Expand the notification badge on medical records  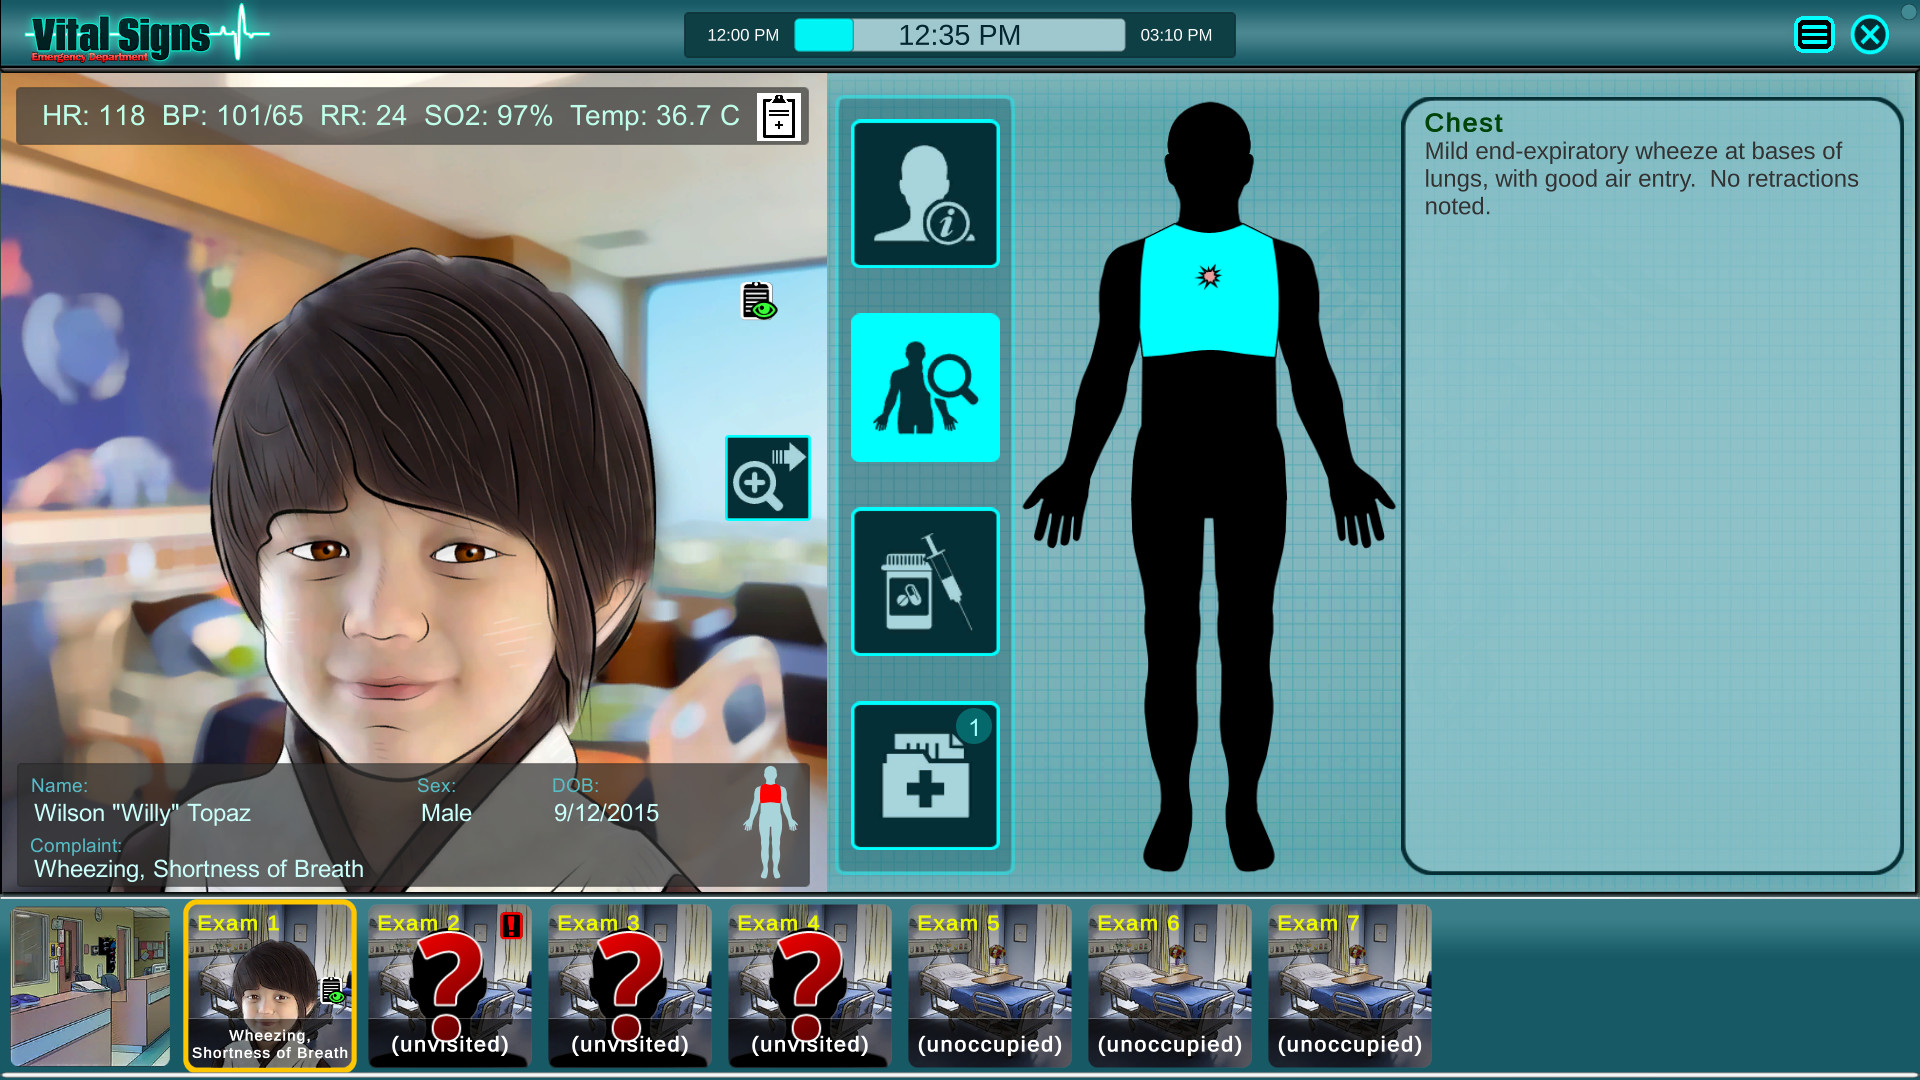click(x=972, y=727)
